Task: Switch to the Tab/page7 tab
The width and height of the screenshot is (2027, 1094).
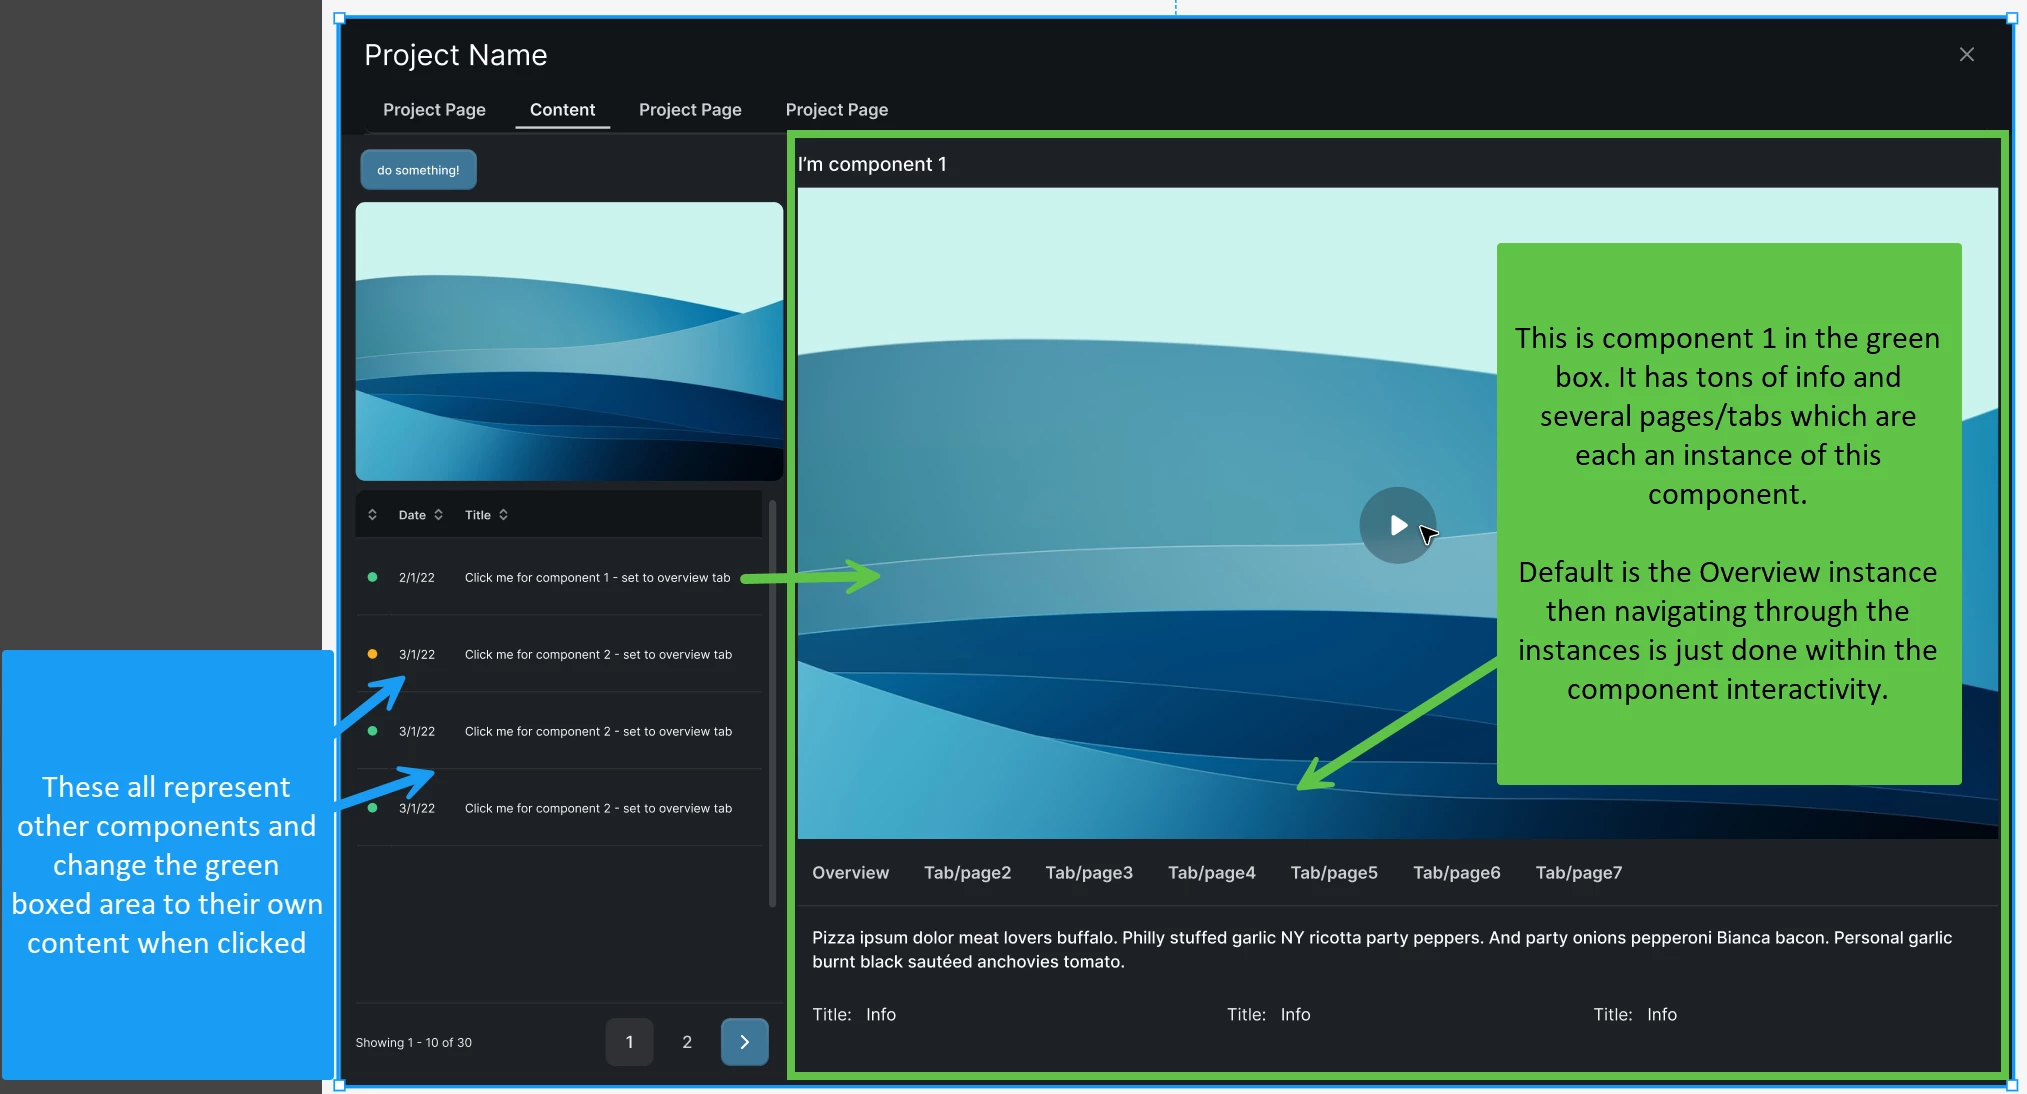Action: [x=1578, y=873]
